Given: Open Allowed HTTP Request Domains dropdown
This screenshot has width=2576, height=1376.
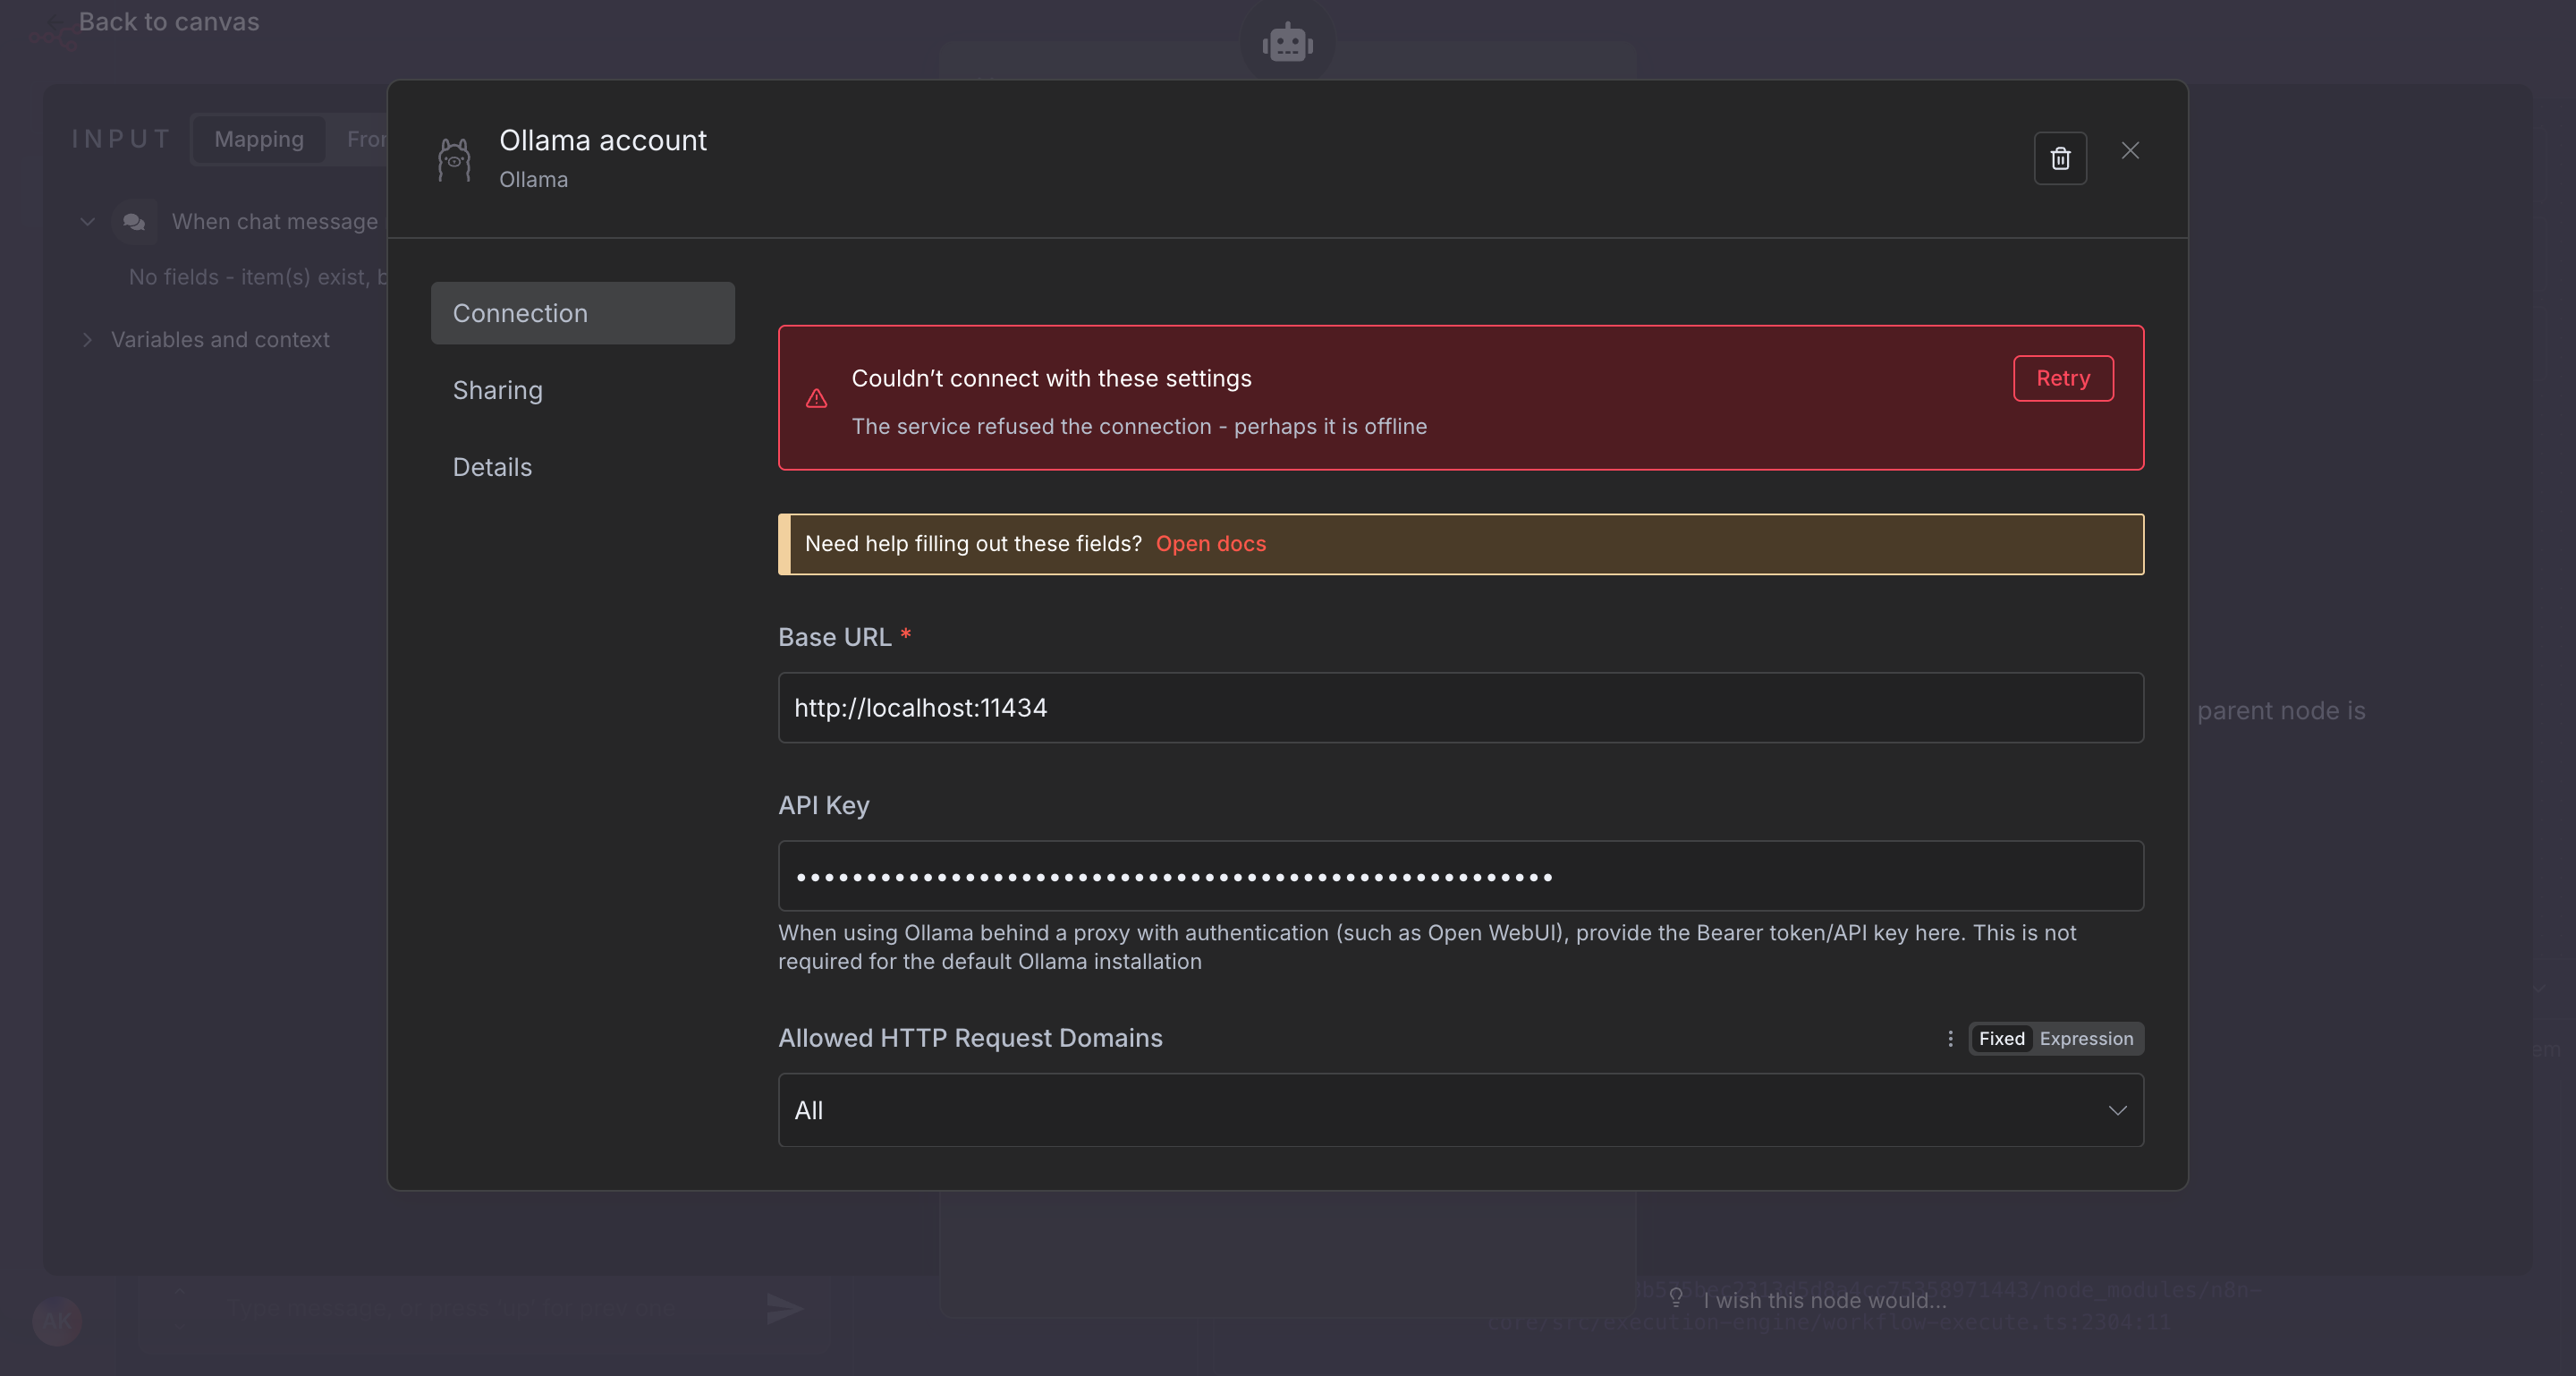Looking at the screenshot, I should pos(1460,1110).
